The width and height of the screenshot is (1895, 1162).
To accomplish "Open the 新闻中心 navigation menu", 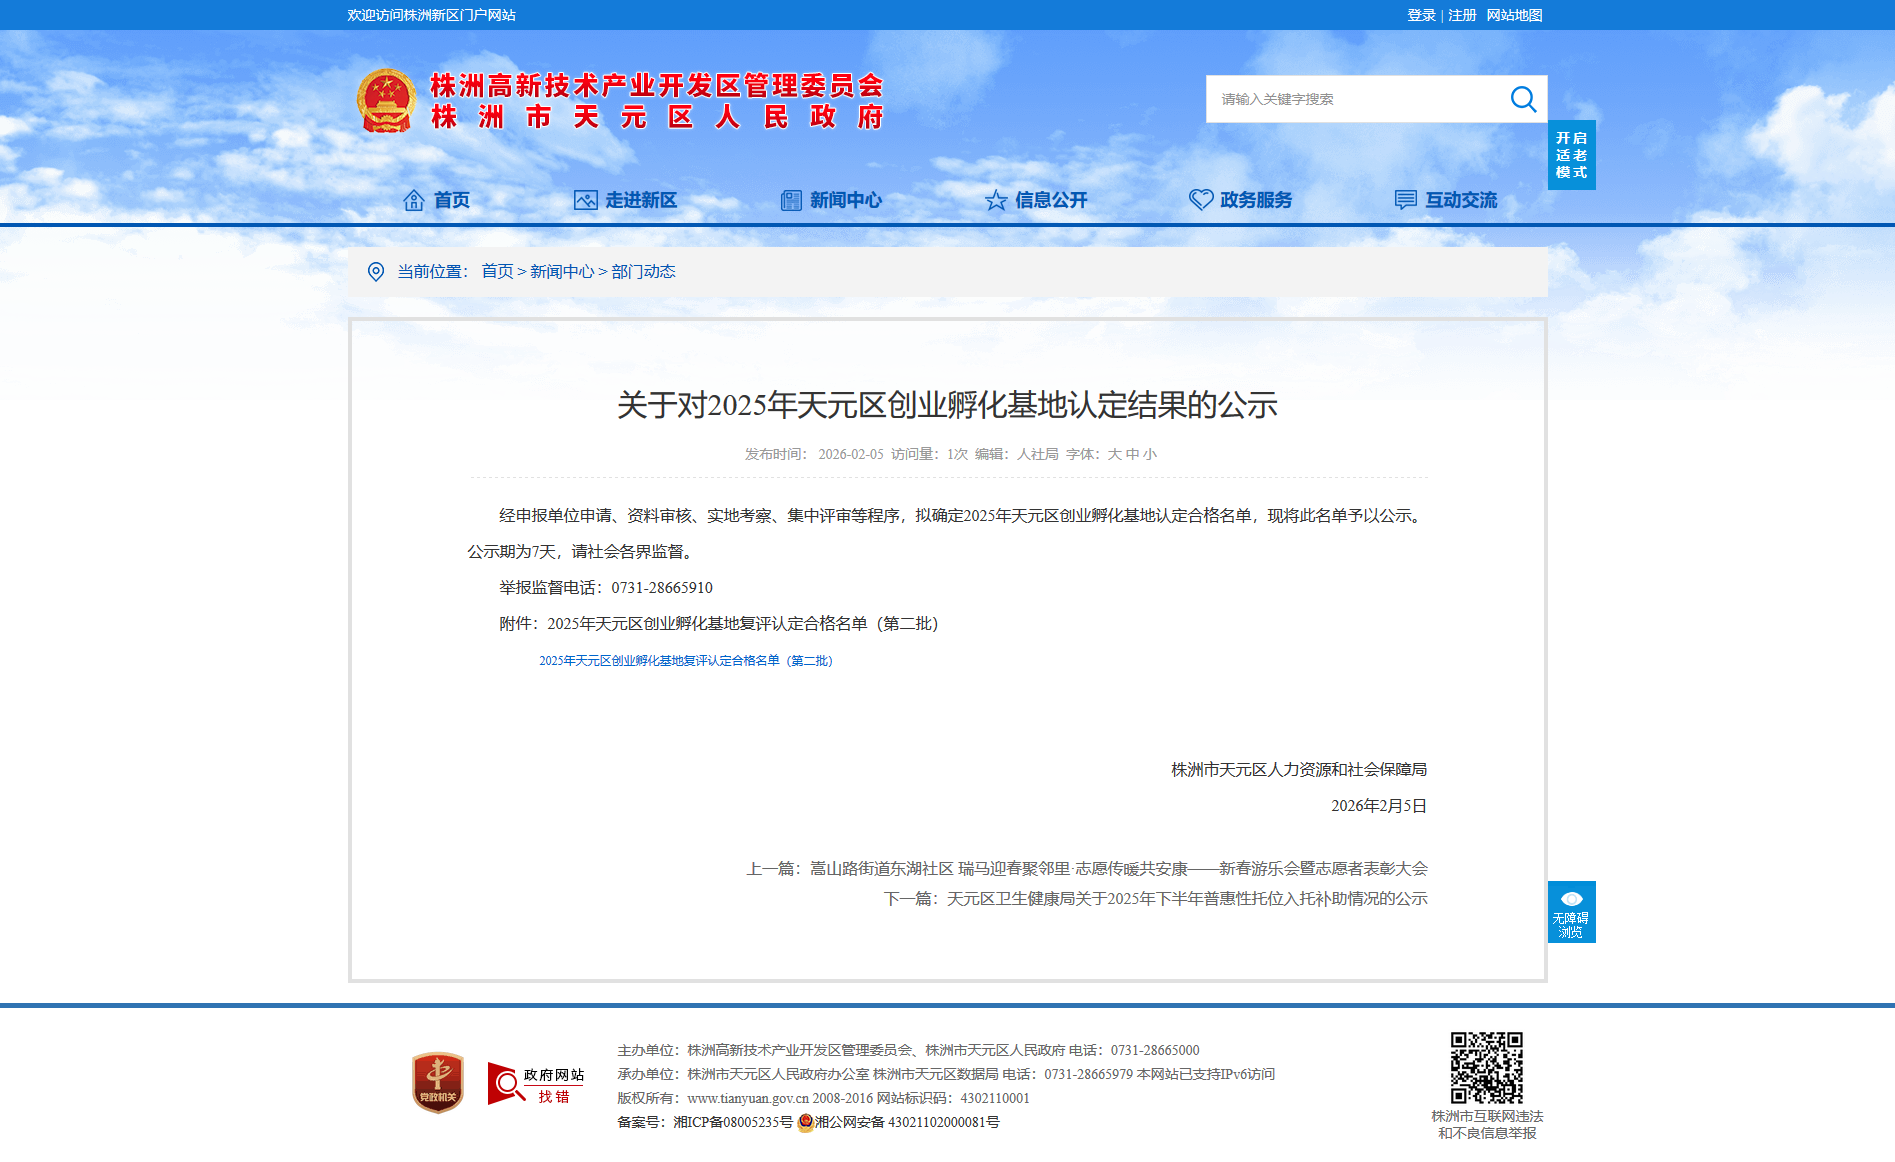I will [831, 200].
